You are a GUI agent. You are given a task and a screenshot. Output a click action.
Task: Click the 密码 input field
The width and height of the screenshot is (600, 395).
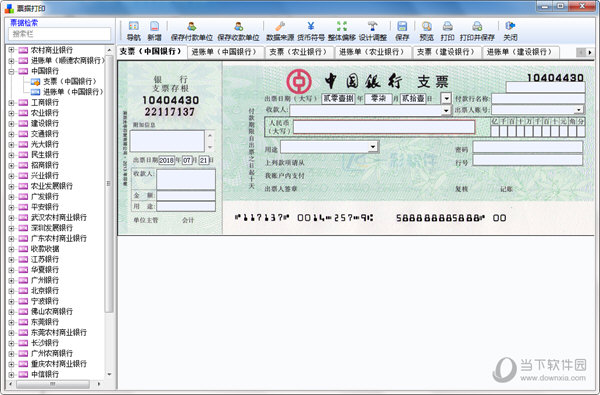[528, 147]
